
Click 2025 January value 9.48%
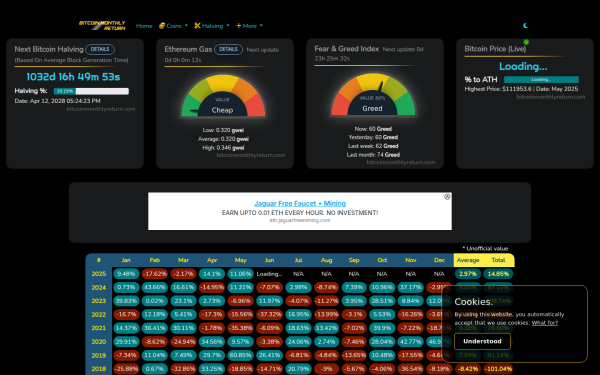pyautogui.click(x=126, y=274)
